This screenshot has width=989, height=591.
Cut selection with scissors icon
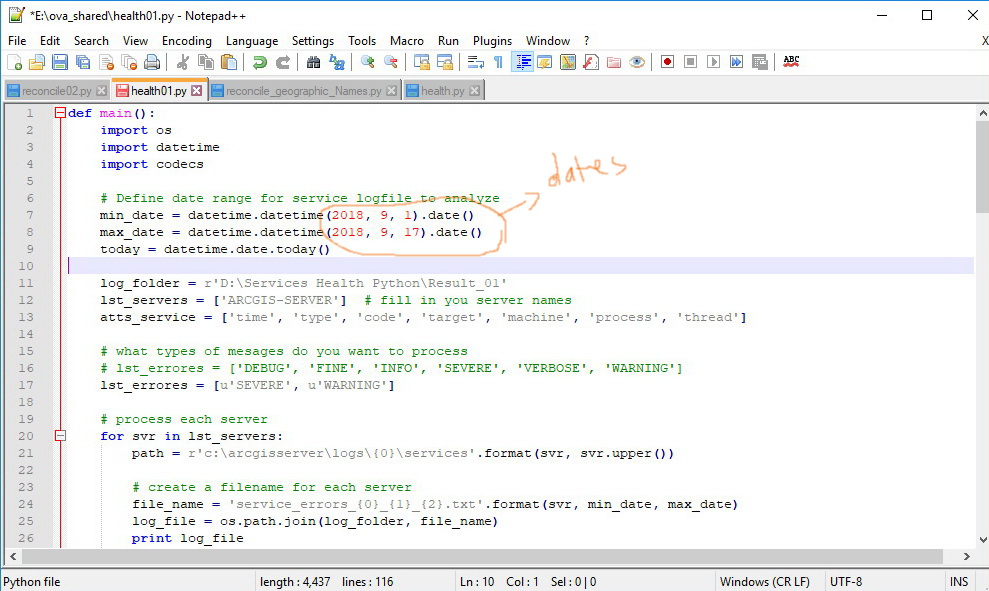click(183, 62)
